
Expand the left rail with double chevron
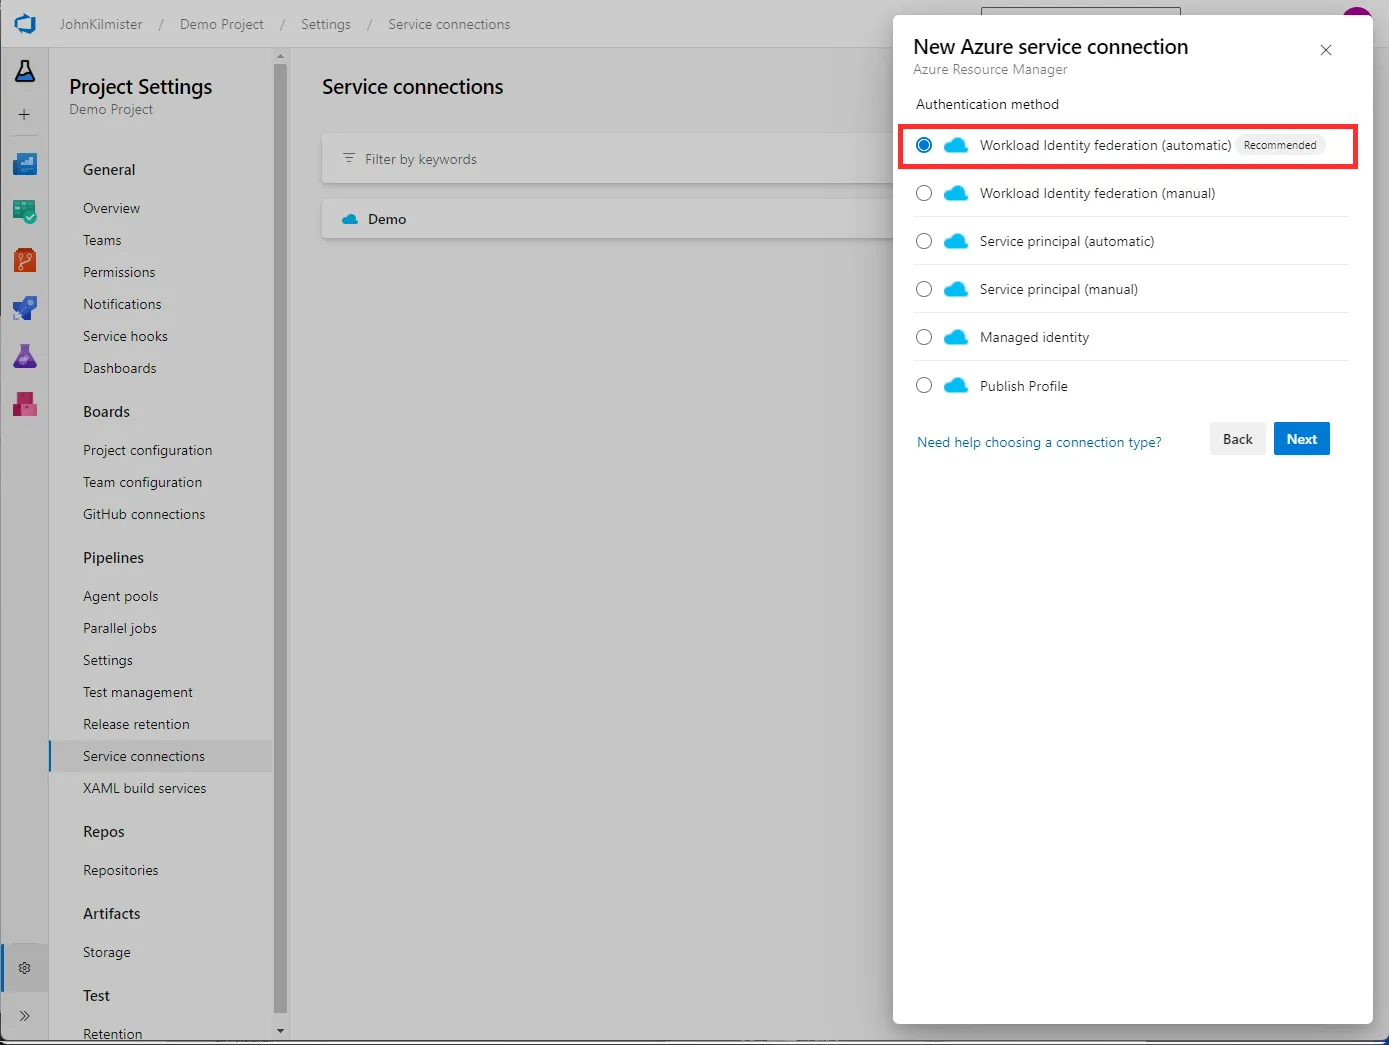pyautogui.click(x=25, y=1016)
